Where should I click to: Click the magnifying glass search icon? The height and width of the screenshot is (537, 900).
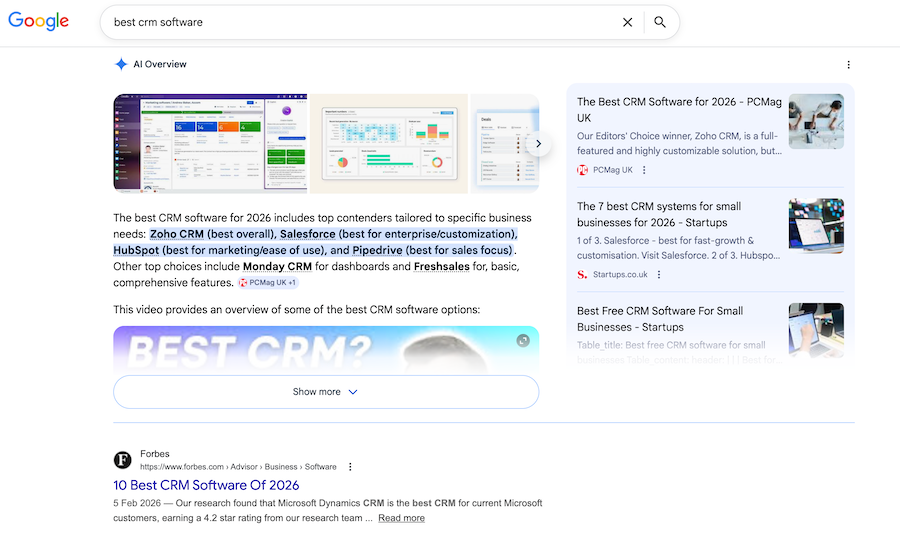tap(660, 22)
